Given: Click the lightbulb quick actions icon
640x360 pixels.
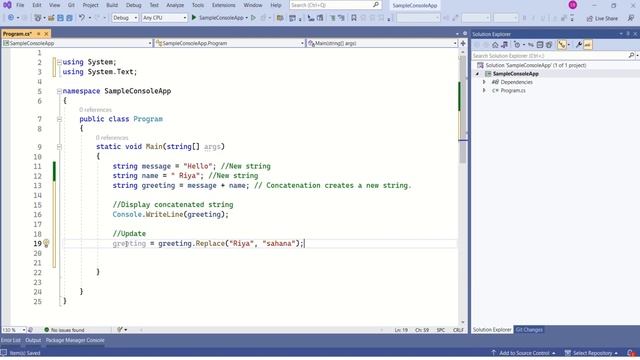Looking at the screenshot, I should (x=46, y=243).
